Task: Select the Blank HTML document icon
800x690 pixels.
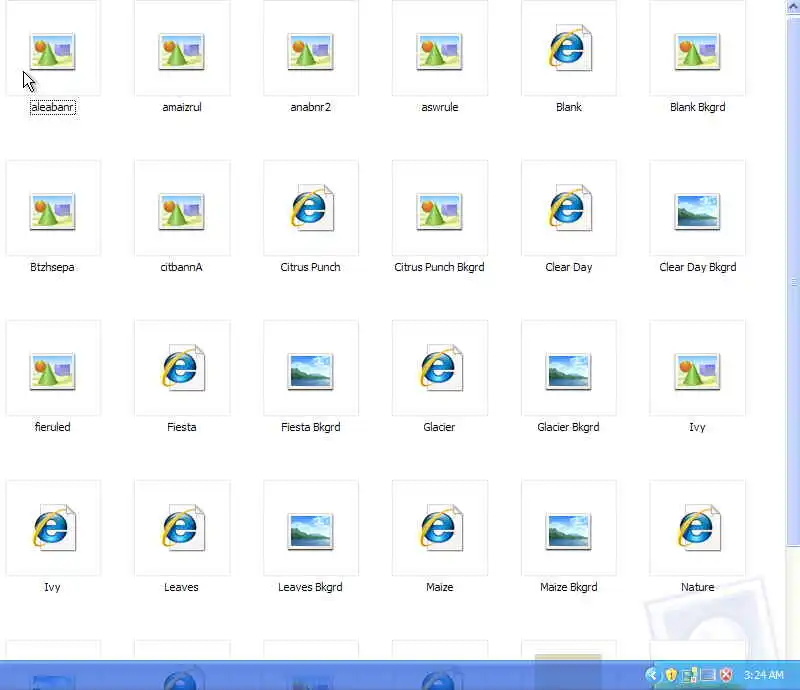Action: coord(569,48)
